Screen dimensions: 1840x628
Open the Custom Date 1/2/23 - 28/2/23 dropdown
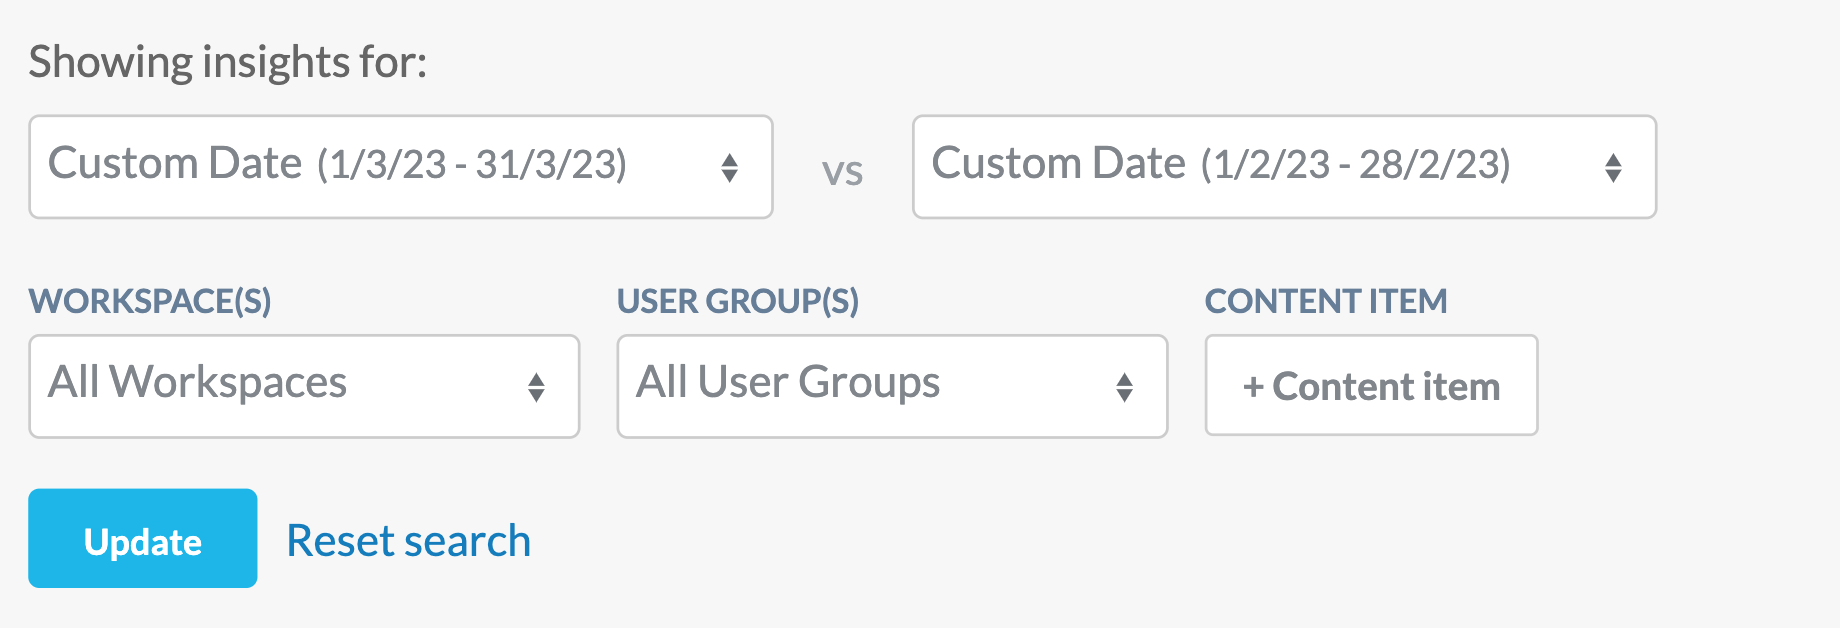pyautogui.click(x=1285, y=167)
